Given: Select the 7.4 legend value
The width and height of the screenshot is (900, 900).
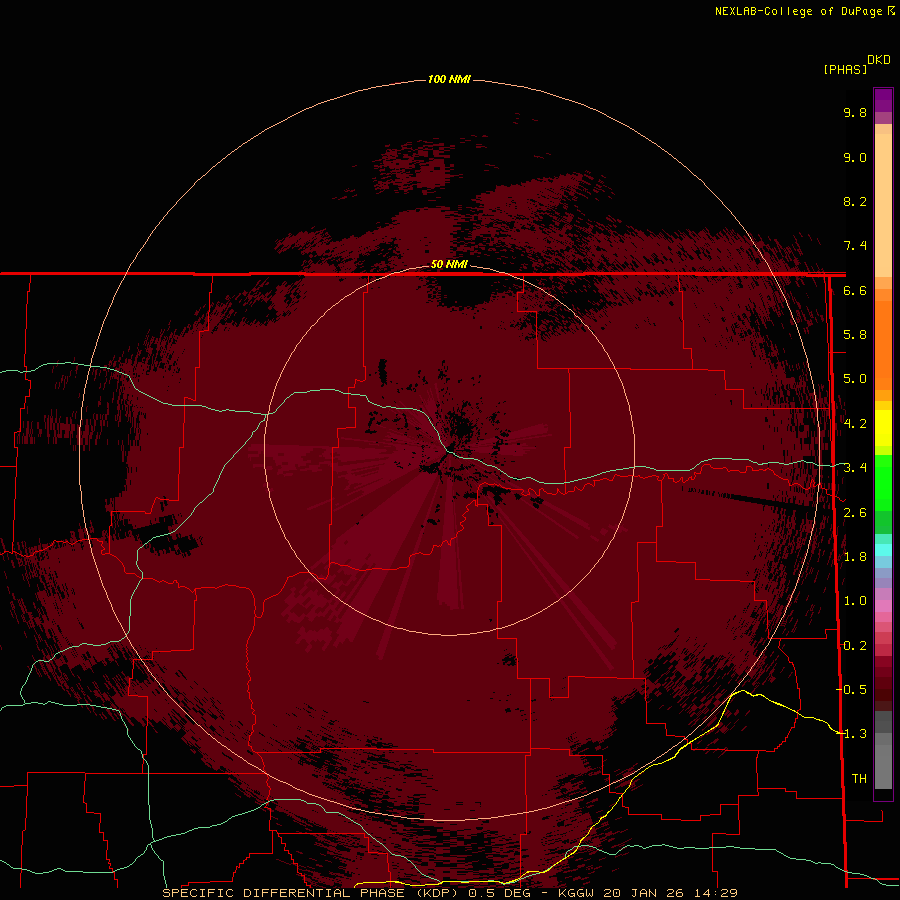Looking at the screenshot, I should pos(855,246).
